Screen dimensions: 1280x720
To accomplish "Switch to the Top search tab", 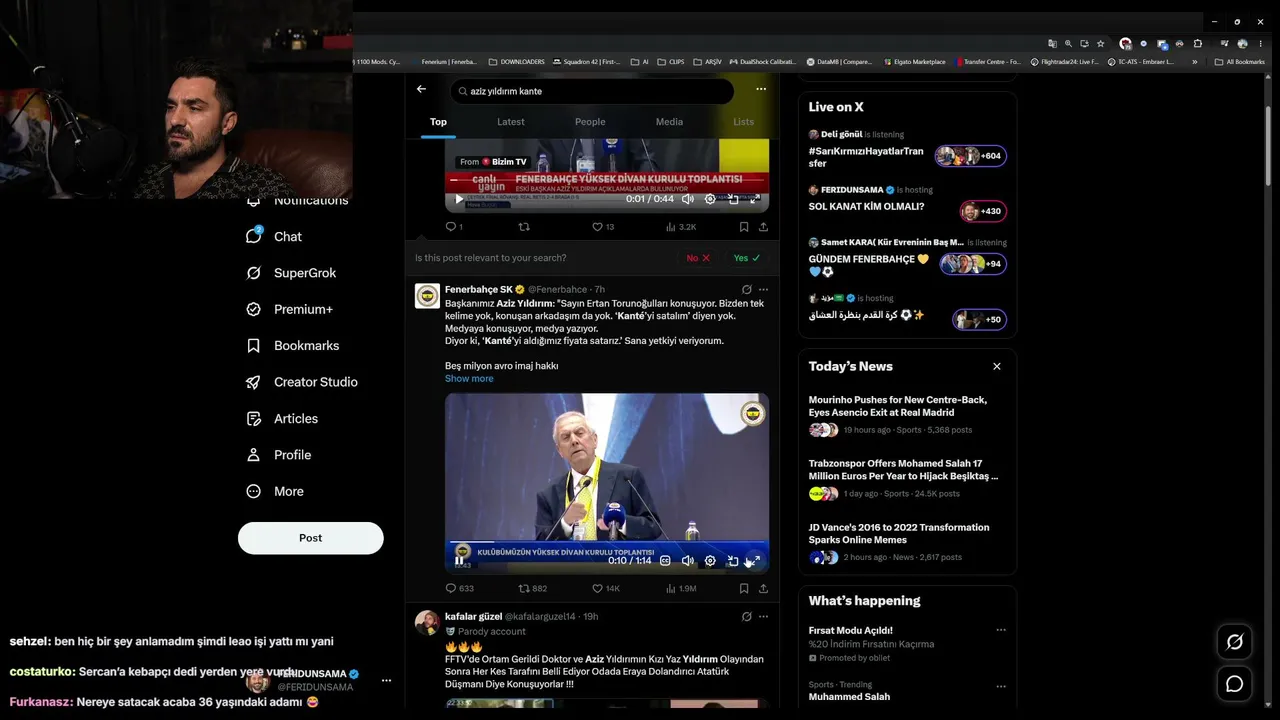I will pos(438,122).
